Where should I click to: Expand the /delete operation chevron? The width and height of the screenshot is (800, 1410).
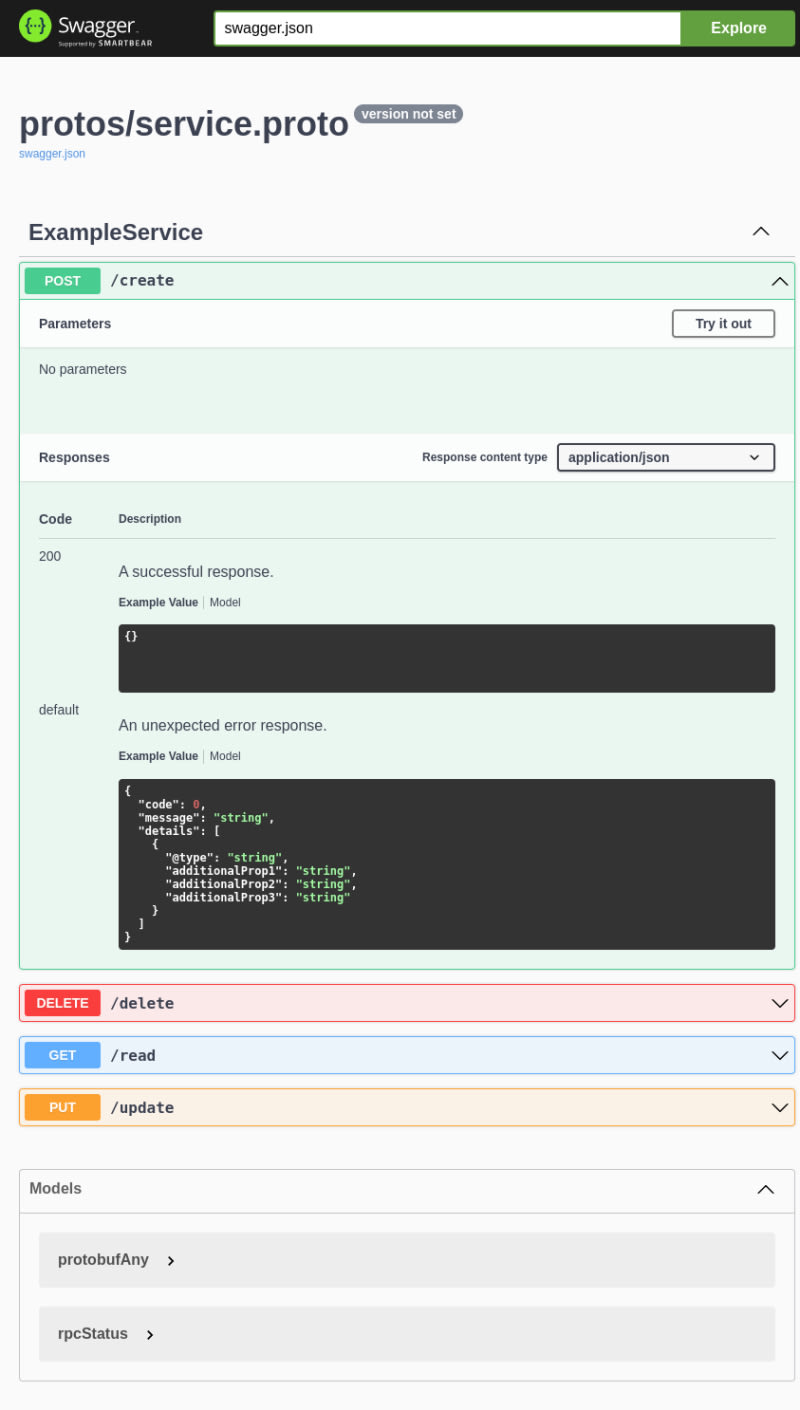[780, 1003]
